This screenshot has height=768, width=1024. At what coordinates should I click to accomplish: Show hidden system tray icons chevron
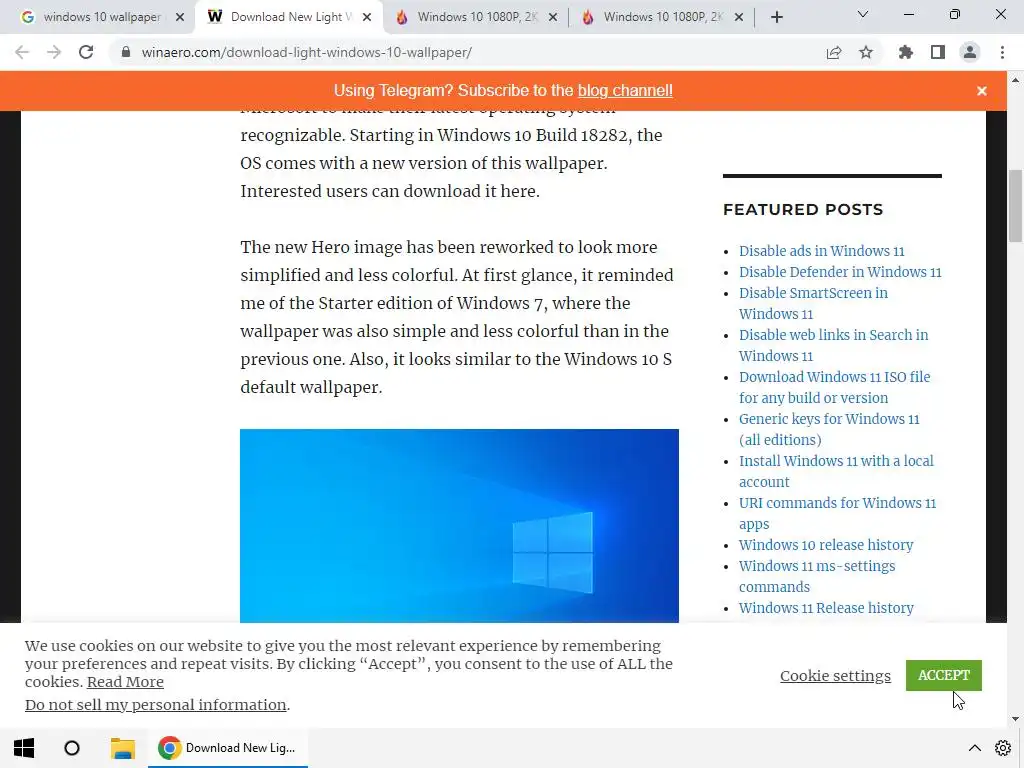(x=974, y=748)
